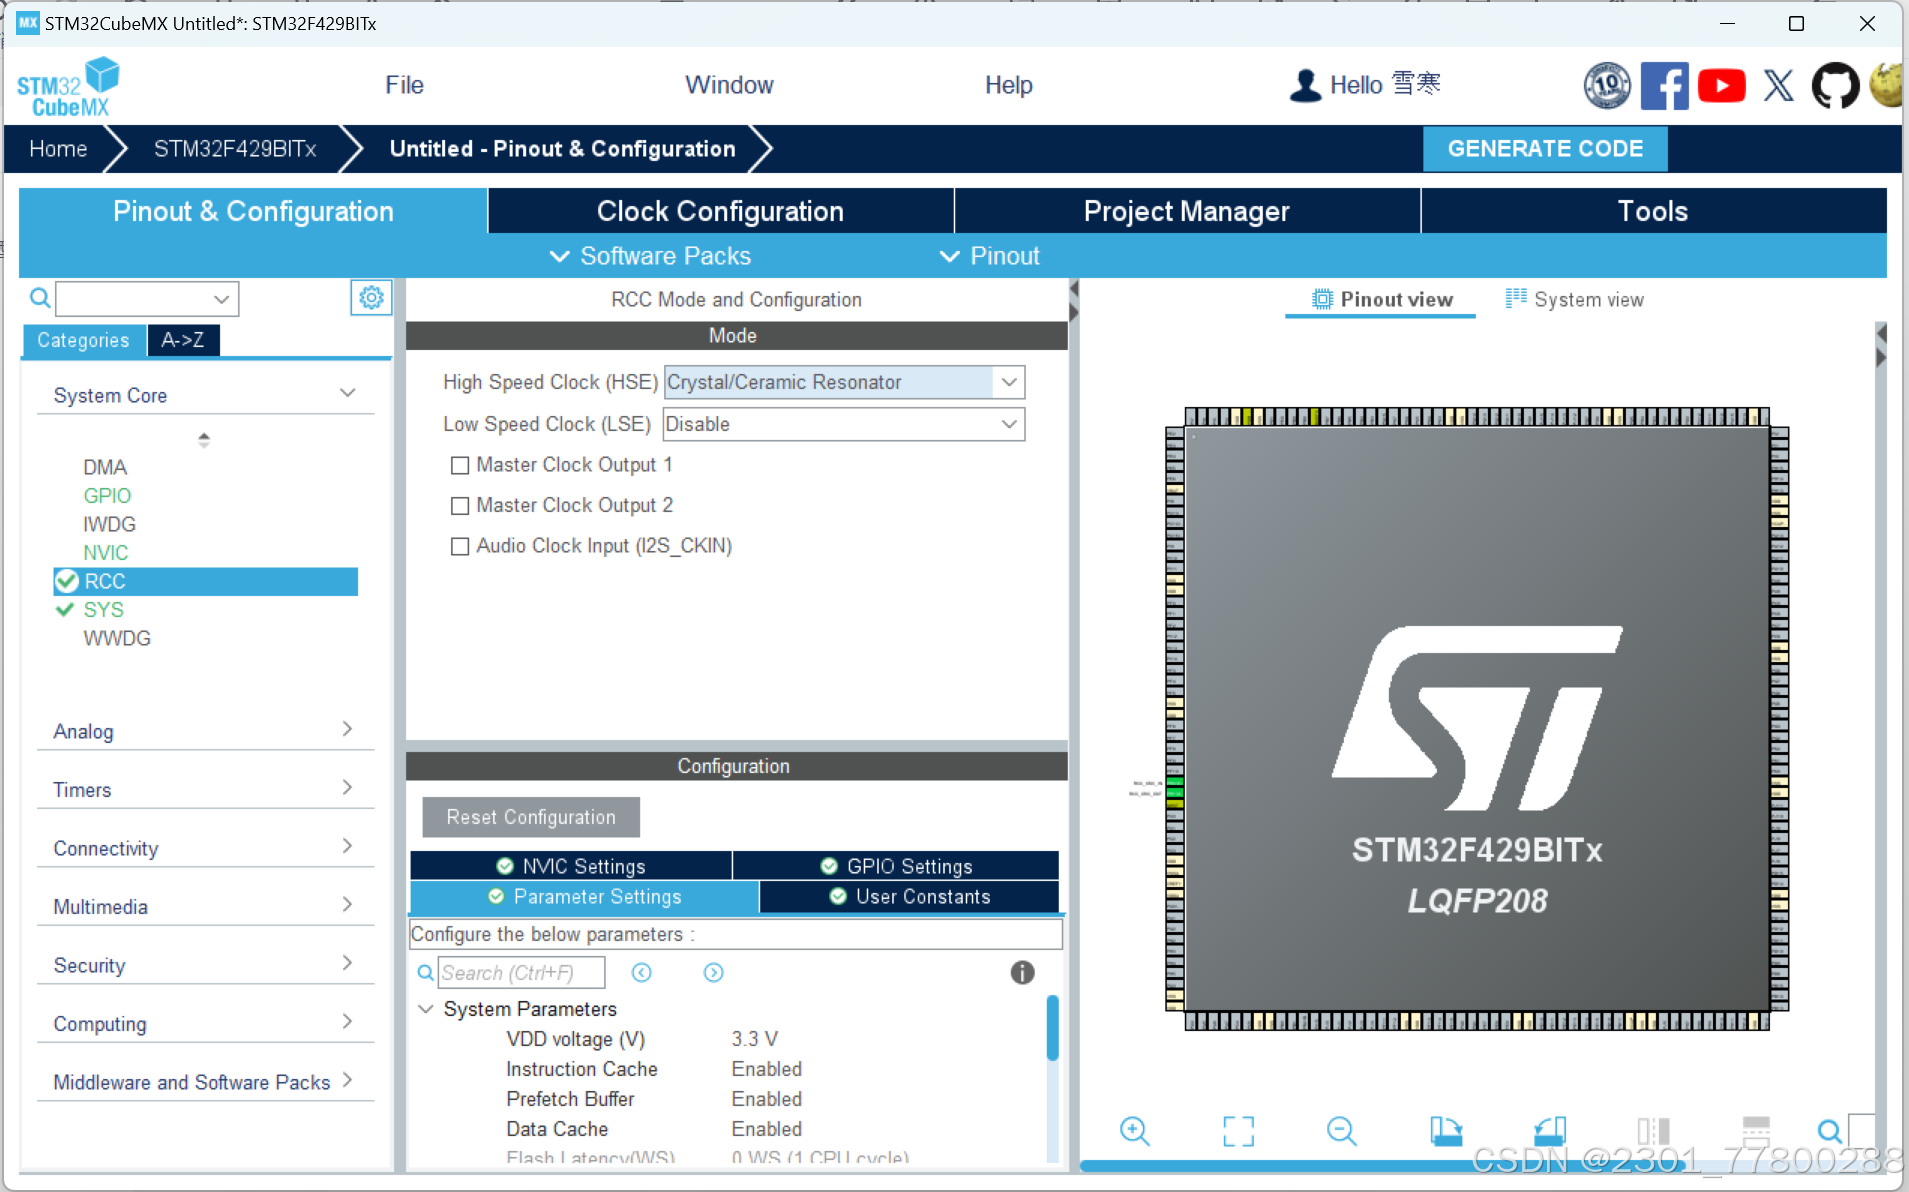Open the GPIO Settings tab
The width and height of the screenshot is (1909, 1192).
(896, 866)
